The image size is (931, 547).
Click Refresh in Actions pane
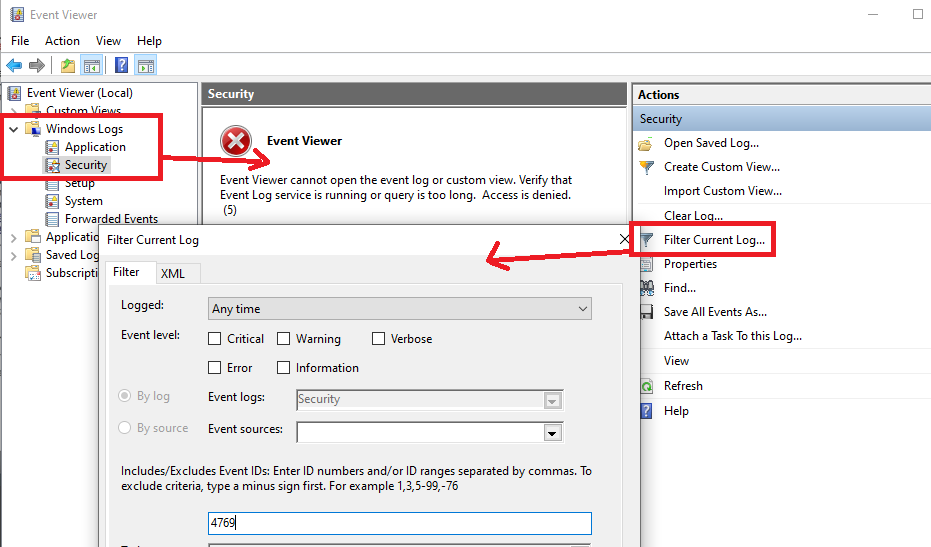[x=683, y=386]
